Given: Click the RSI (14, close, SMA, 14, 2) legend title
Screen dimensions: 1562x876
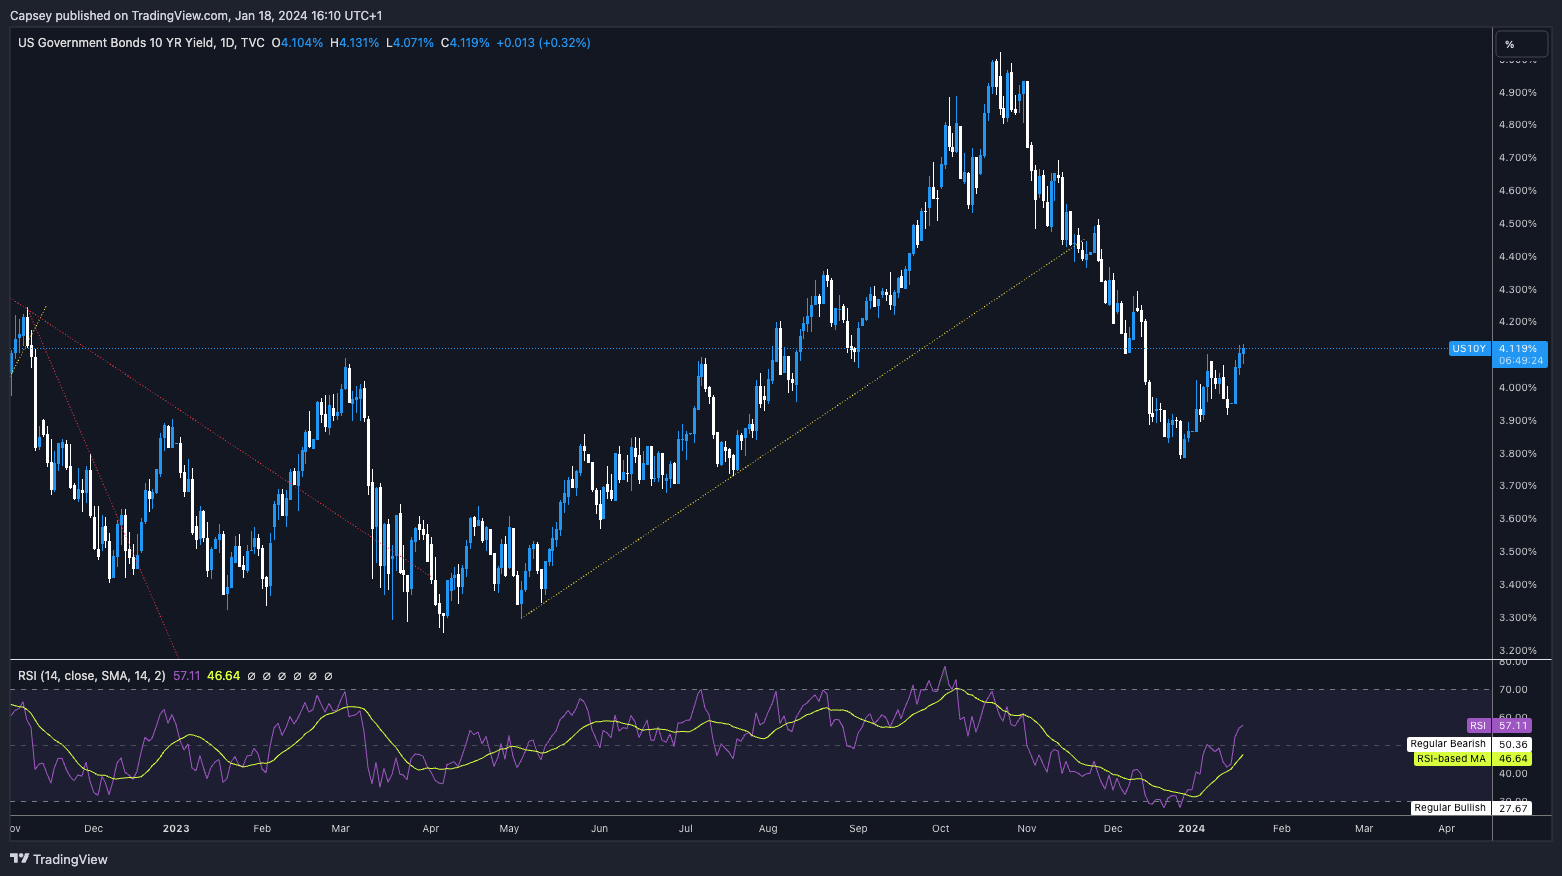Looking at the screenshot, I should click(x=92, y=676).
